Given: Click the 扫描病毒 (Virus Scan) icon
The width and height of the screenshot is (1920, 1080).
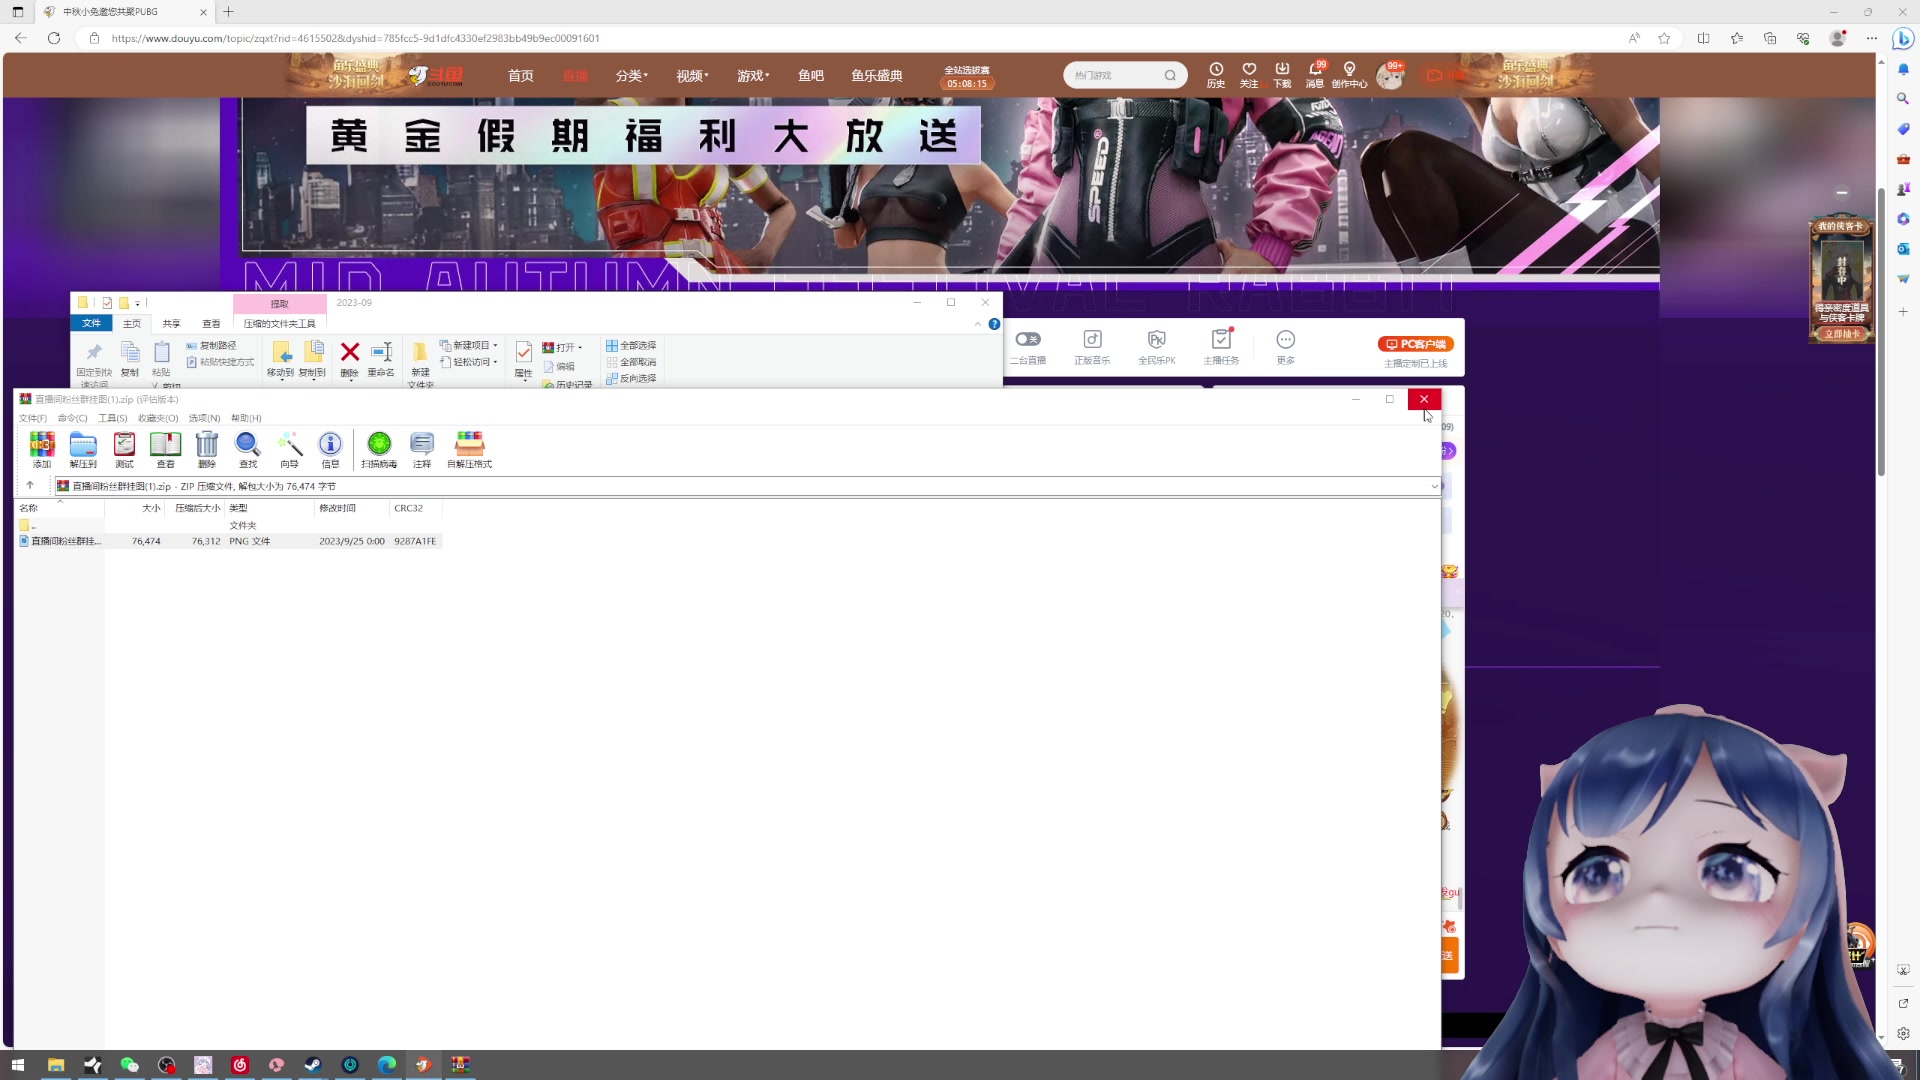Looking at the screenshot, I should pyautogui.click(x=379, y=449).
